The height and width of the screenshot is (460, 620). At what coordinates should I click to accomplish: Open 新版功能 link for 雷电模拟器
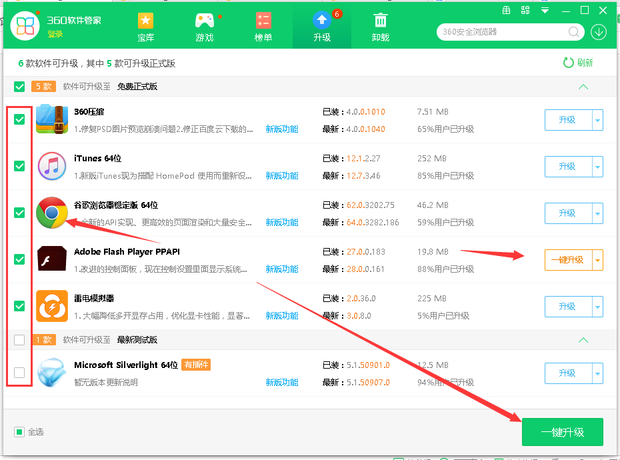[x=282, y=316]
